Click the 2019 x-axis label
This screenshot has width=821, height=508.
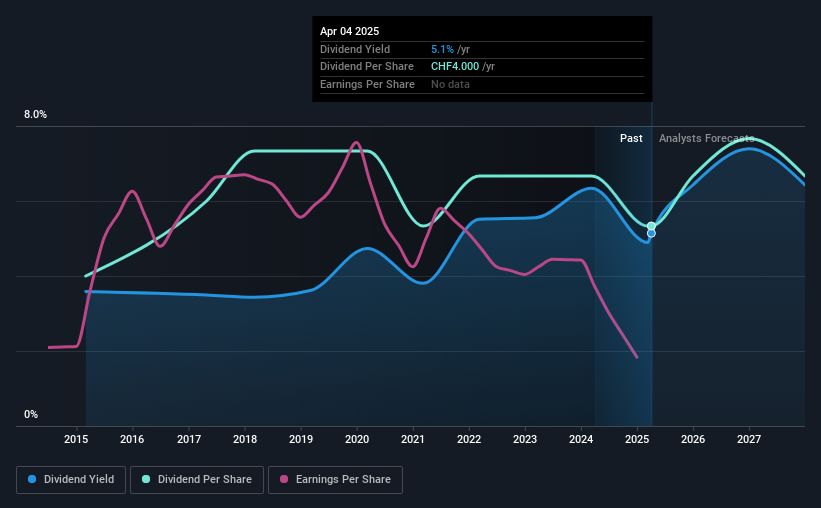(x=301, y=439)
